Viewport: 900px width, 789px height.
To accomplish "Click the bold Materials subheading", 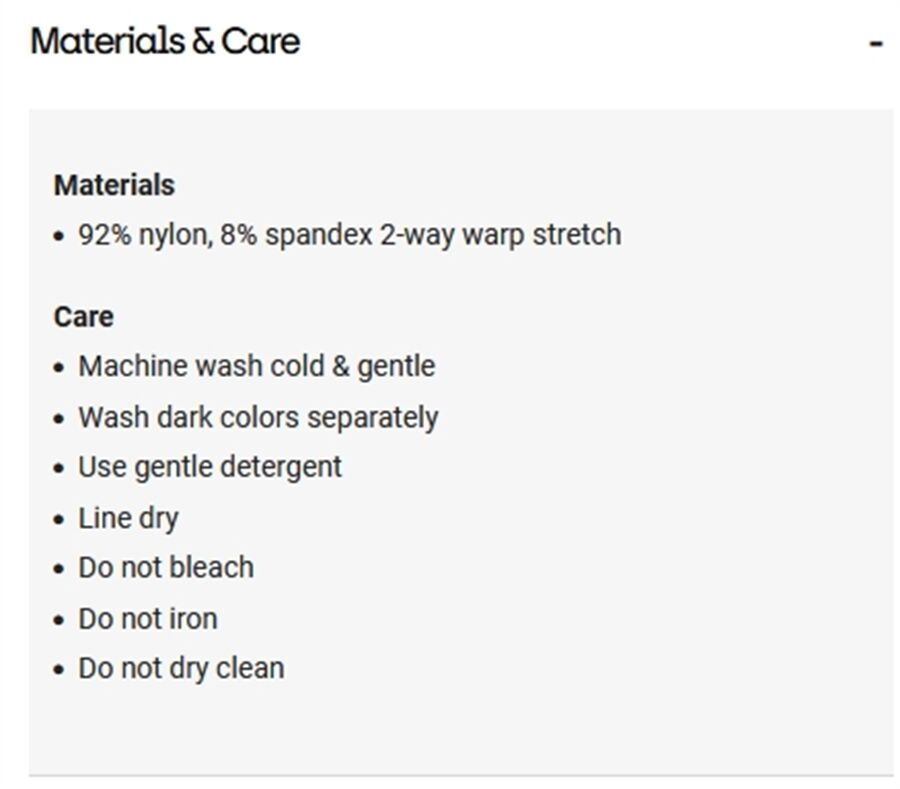I will (114, 185).
